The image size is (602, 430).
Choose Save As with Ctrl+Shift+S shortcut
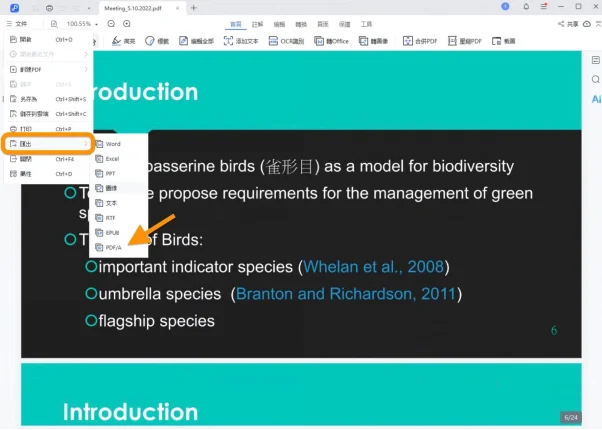[x=48, y=99]
